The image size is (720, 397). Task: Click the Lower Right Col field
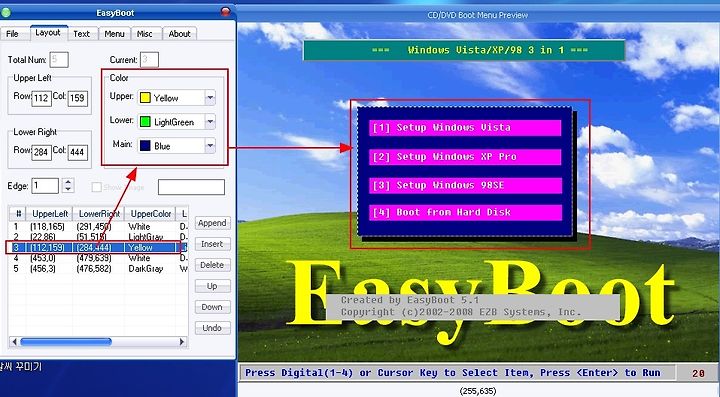tap(78, 152)
